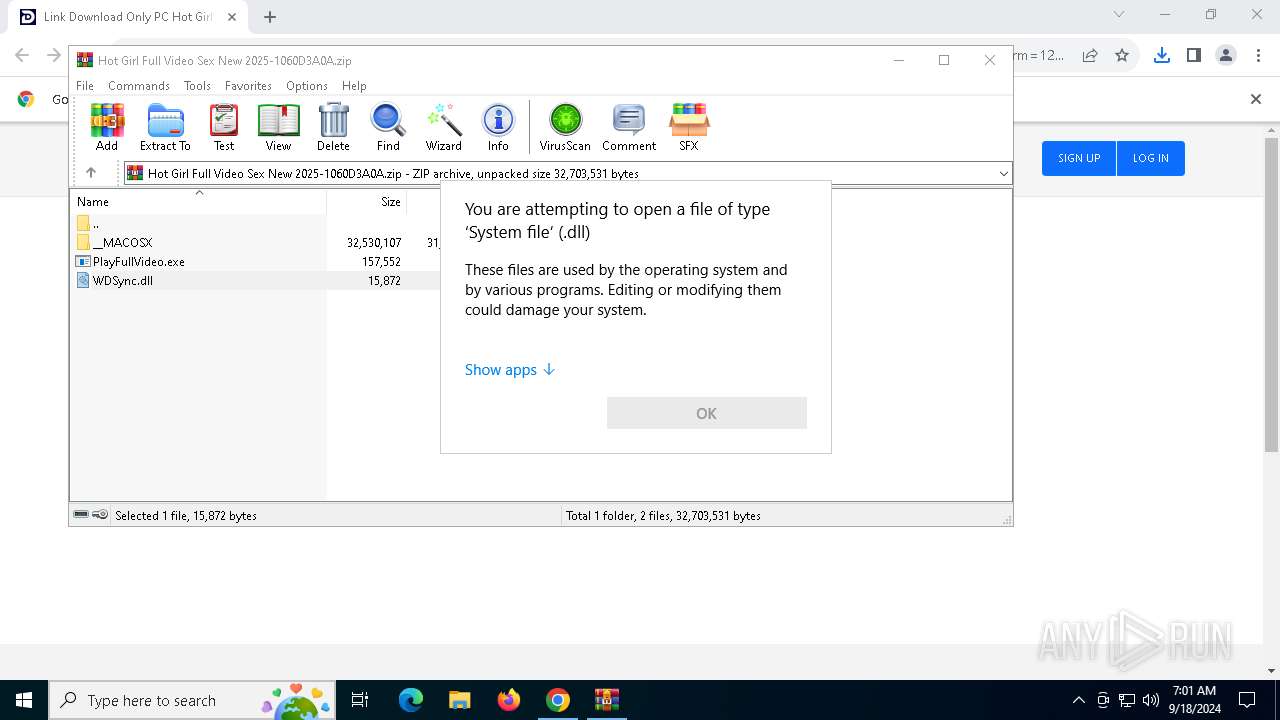
Task: Dismiss Chrome infobar with X
Action: [x=1256, y=99]
